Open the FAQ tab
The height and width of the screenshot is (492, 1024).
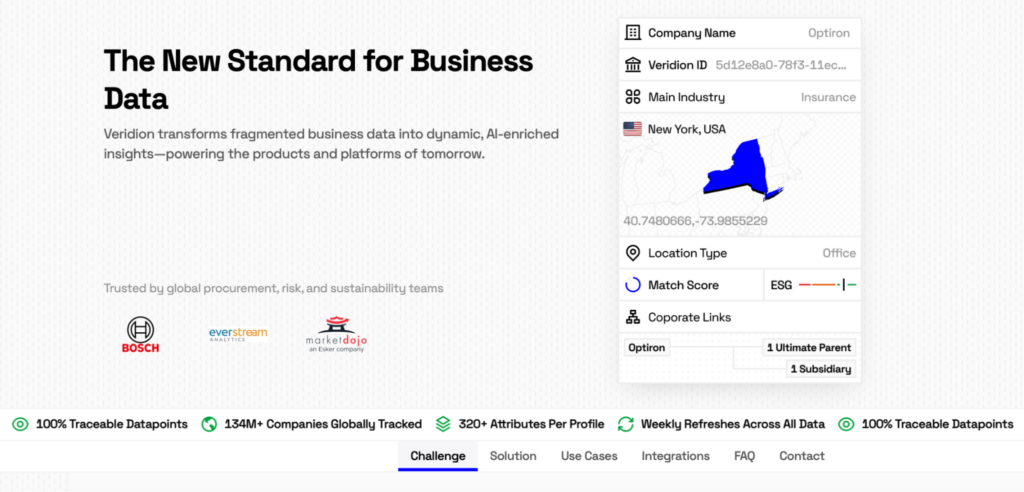click(x=744, y=456)
